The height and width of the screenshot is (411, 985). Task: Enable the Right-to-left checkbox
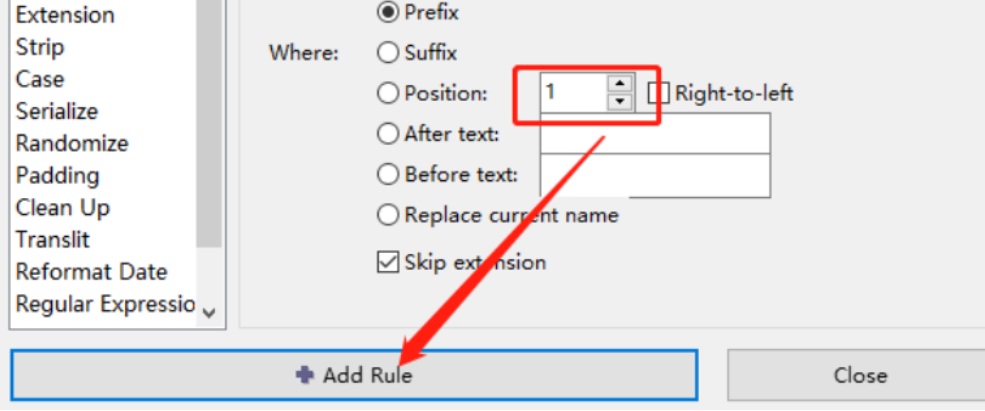click(x=658, y=94)
